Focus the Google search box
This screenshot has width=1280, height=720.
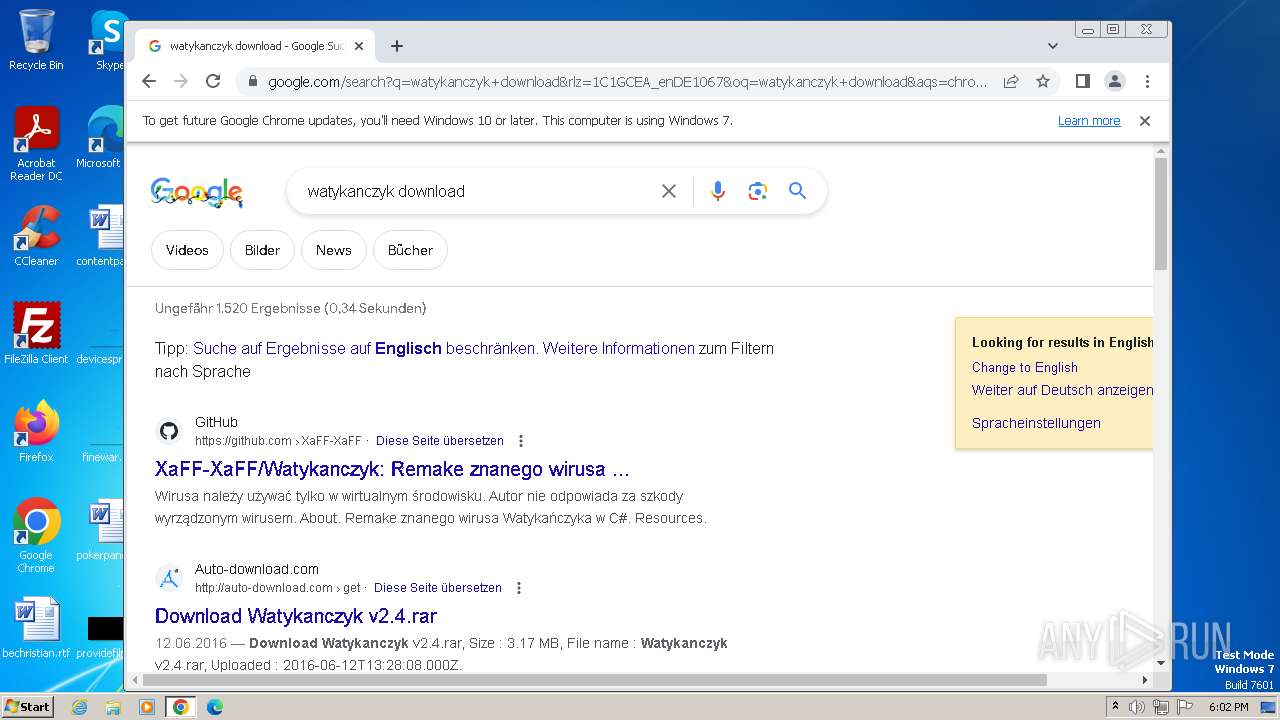pyautogui.click(x=476, y=191)
